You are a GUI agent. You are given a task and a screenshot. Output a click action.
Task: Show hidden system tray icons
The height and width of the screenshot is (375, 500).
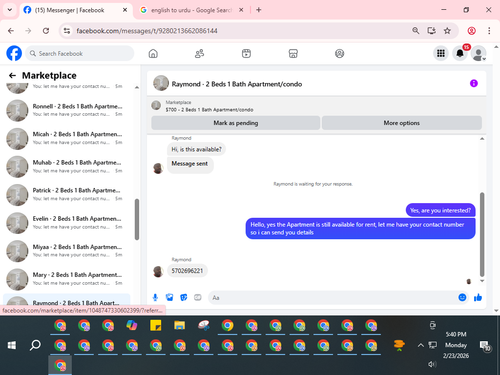pyautogui.click(x=421, y=345)
